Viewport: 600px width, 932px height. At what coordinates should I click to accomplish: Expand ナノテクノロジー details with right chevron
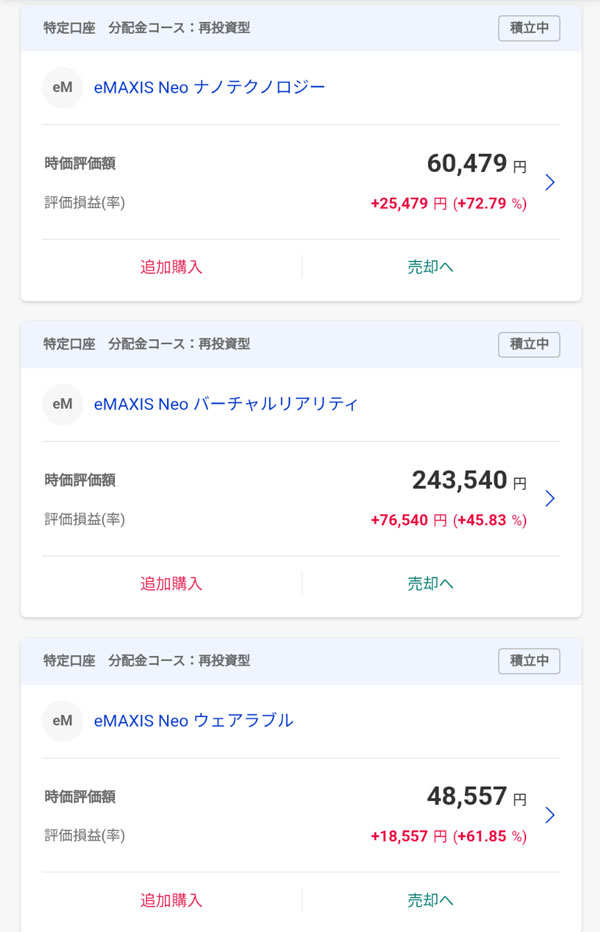pos(549,182)
